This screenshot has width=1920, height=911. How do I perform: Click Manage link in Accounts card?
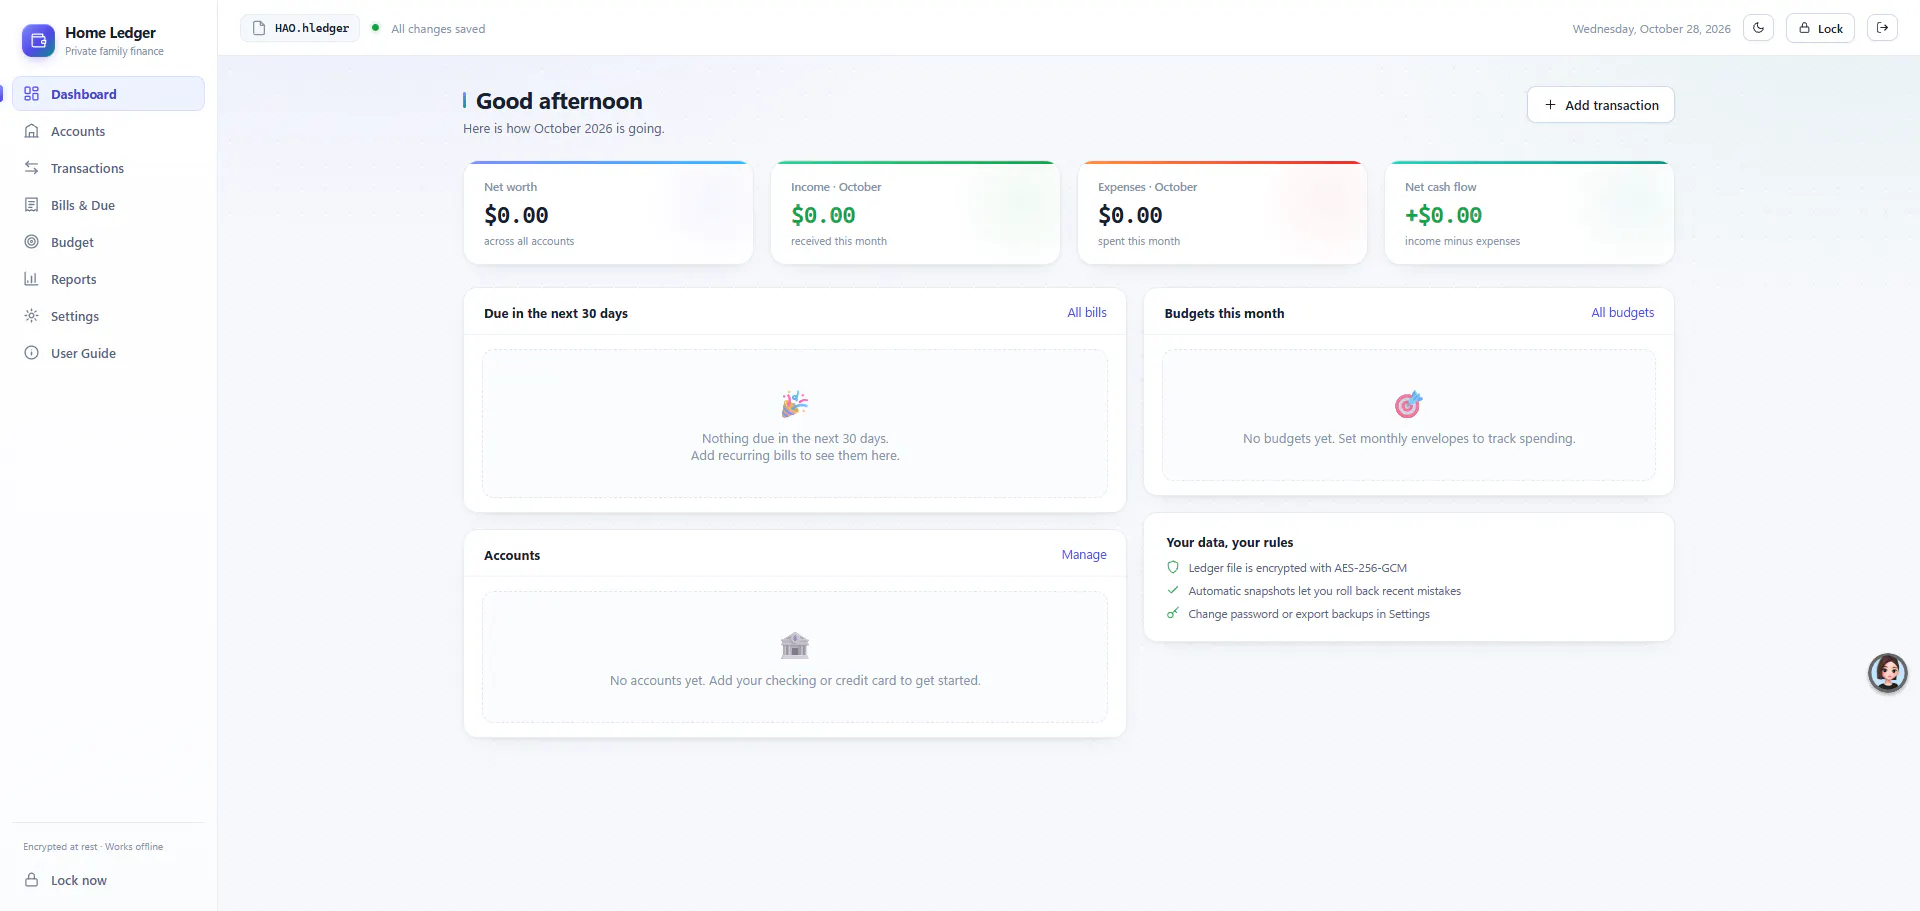point(1084,555)
